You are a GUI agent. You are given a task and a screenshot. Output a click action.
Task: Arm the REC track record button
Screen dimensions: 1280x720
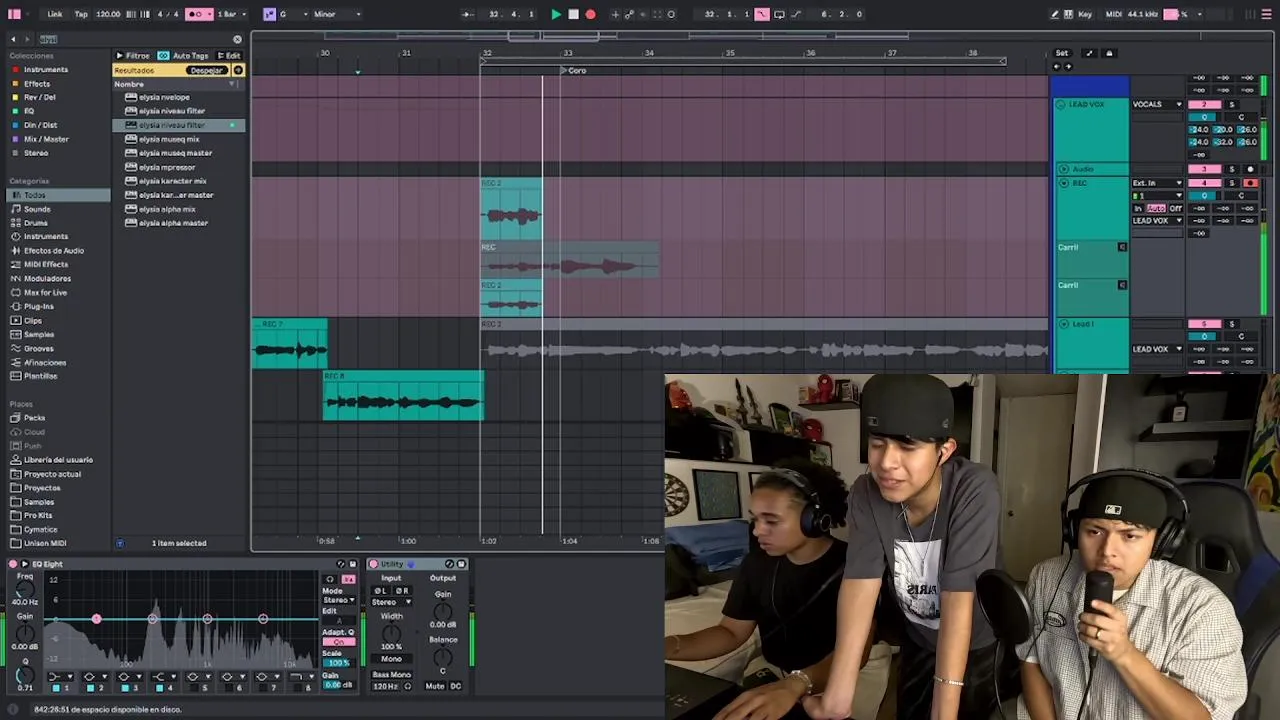pyautogui.click(x=1250, y=183)
